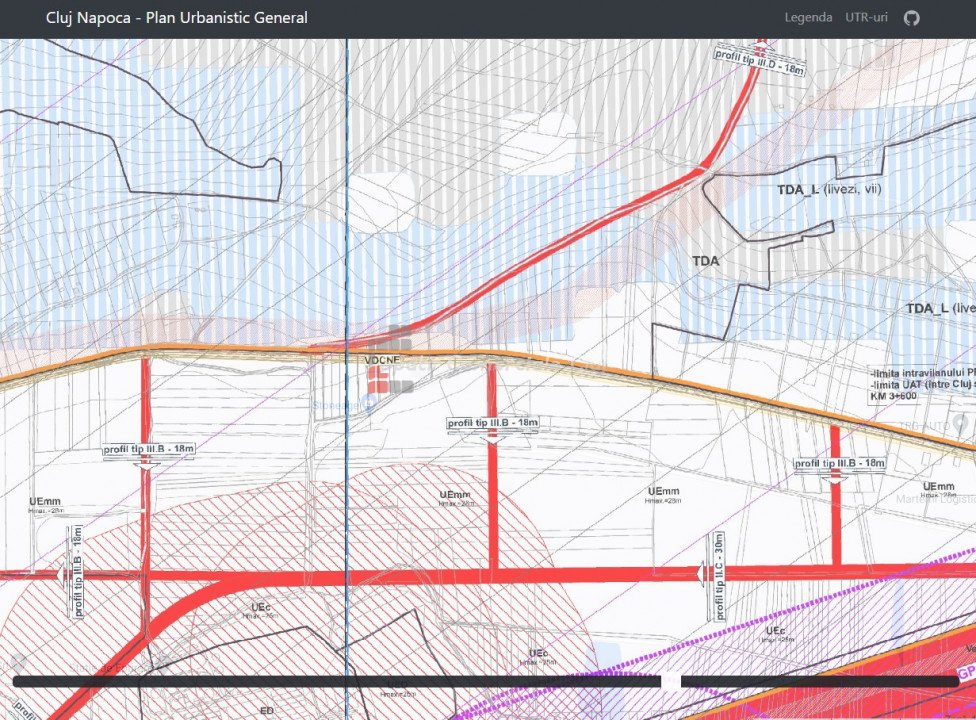
Task: Click the 'profil tip II.C - 30m' vertical label
Action: click(x=719, y=575)
